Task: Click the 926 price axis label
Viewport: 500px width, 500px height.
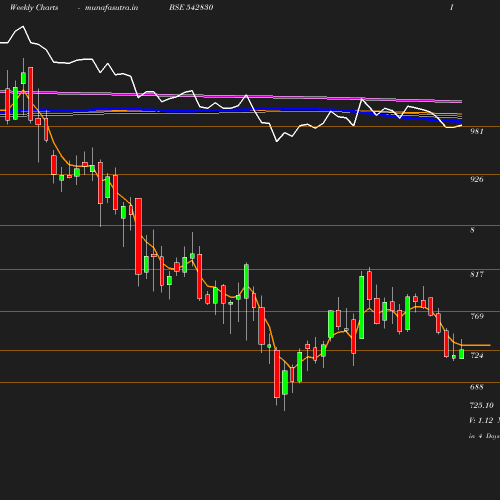Action: coord(477,179)
